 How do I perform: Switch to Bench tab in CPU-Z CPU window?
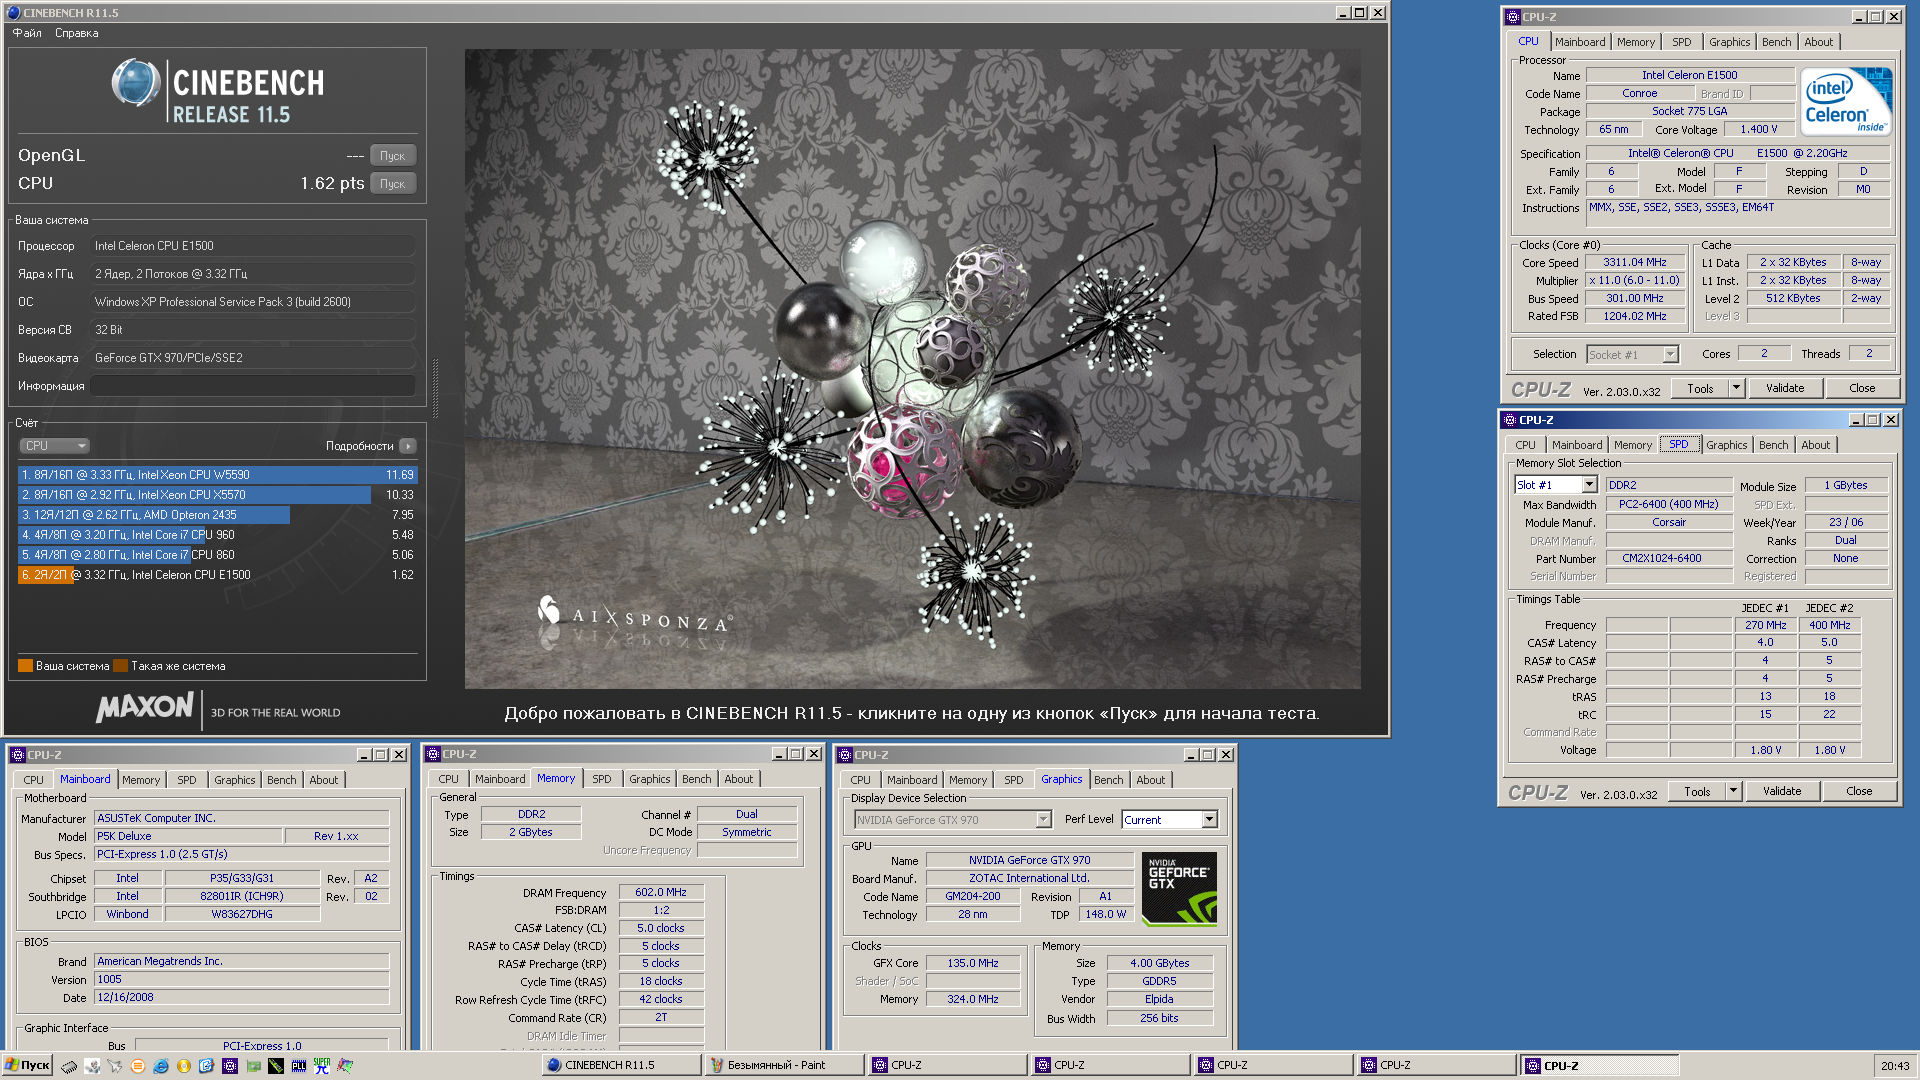click(x=1776, y=42)
